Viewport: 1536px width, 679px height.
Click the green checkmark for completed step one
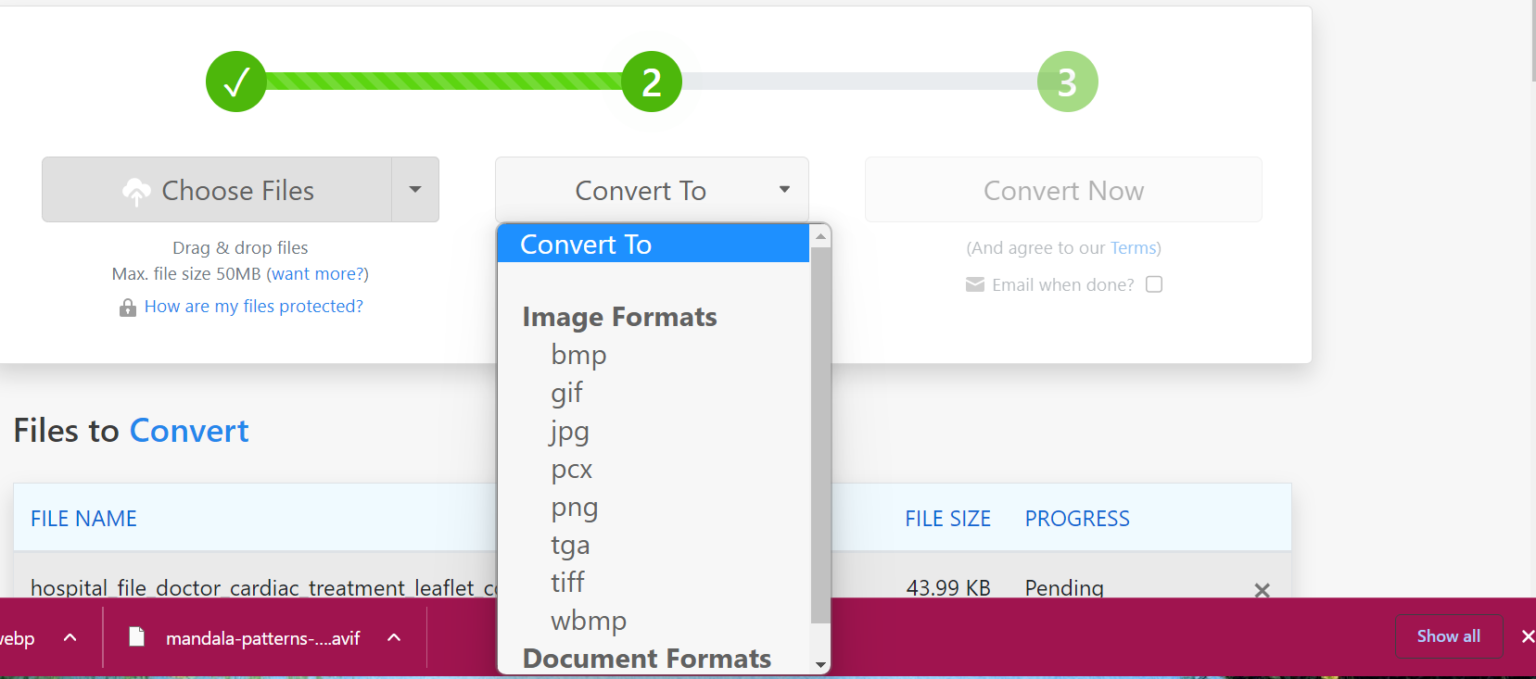point(236,81)
